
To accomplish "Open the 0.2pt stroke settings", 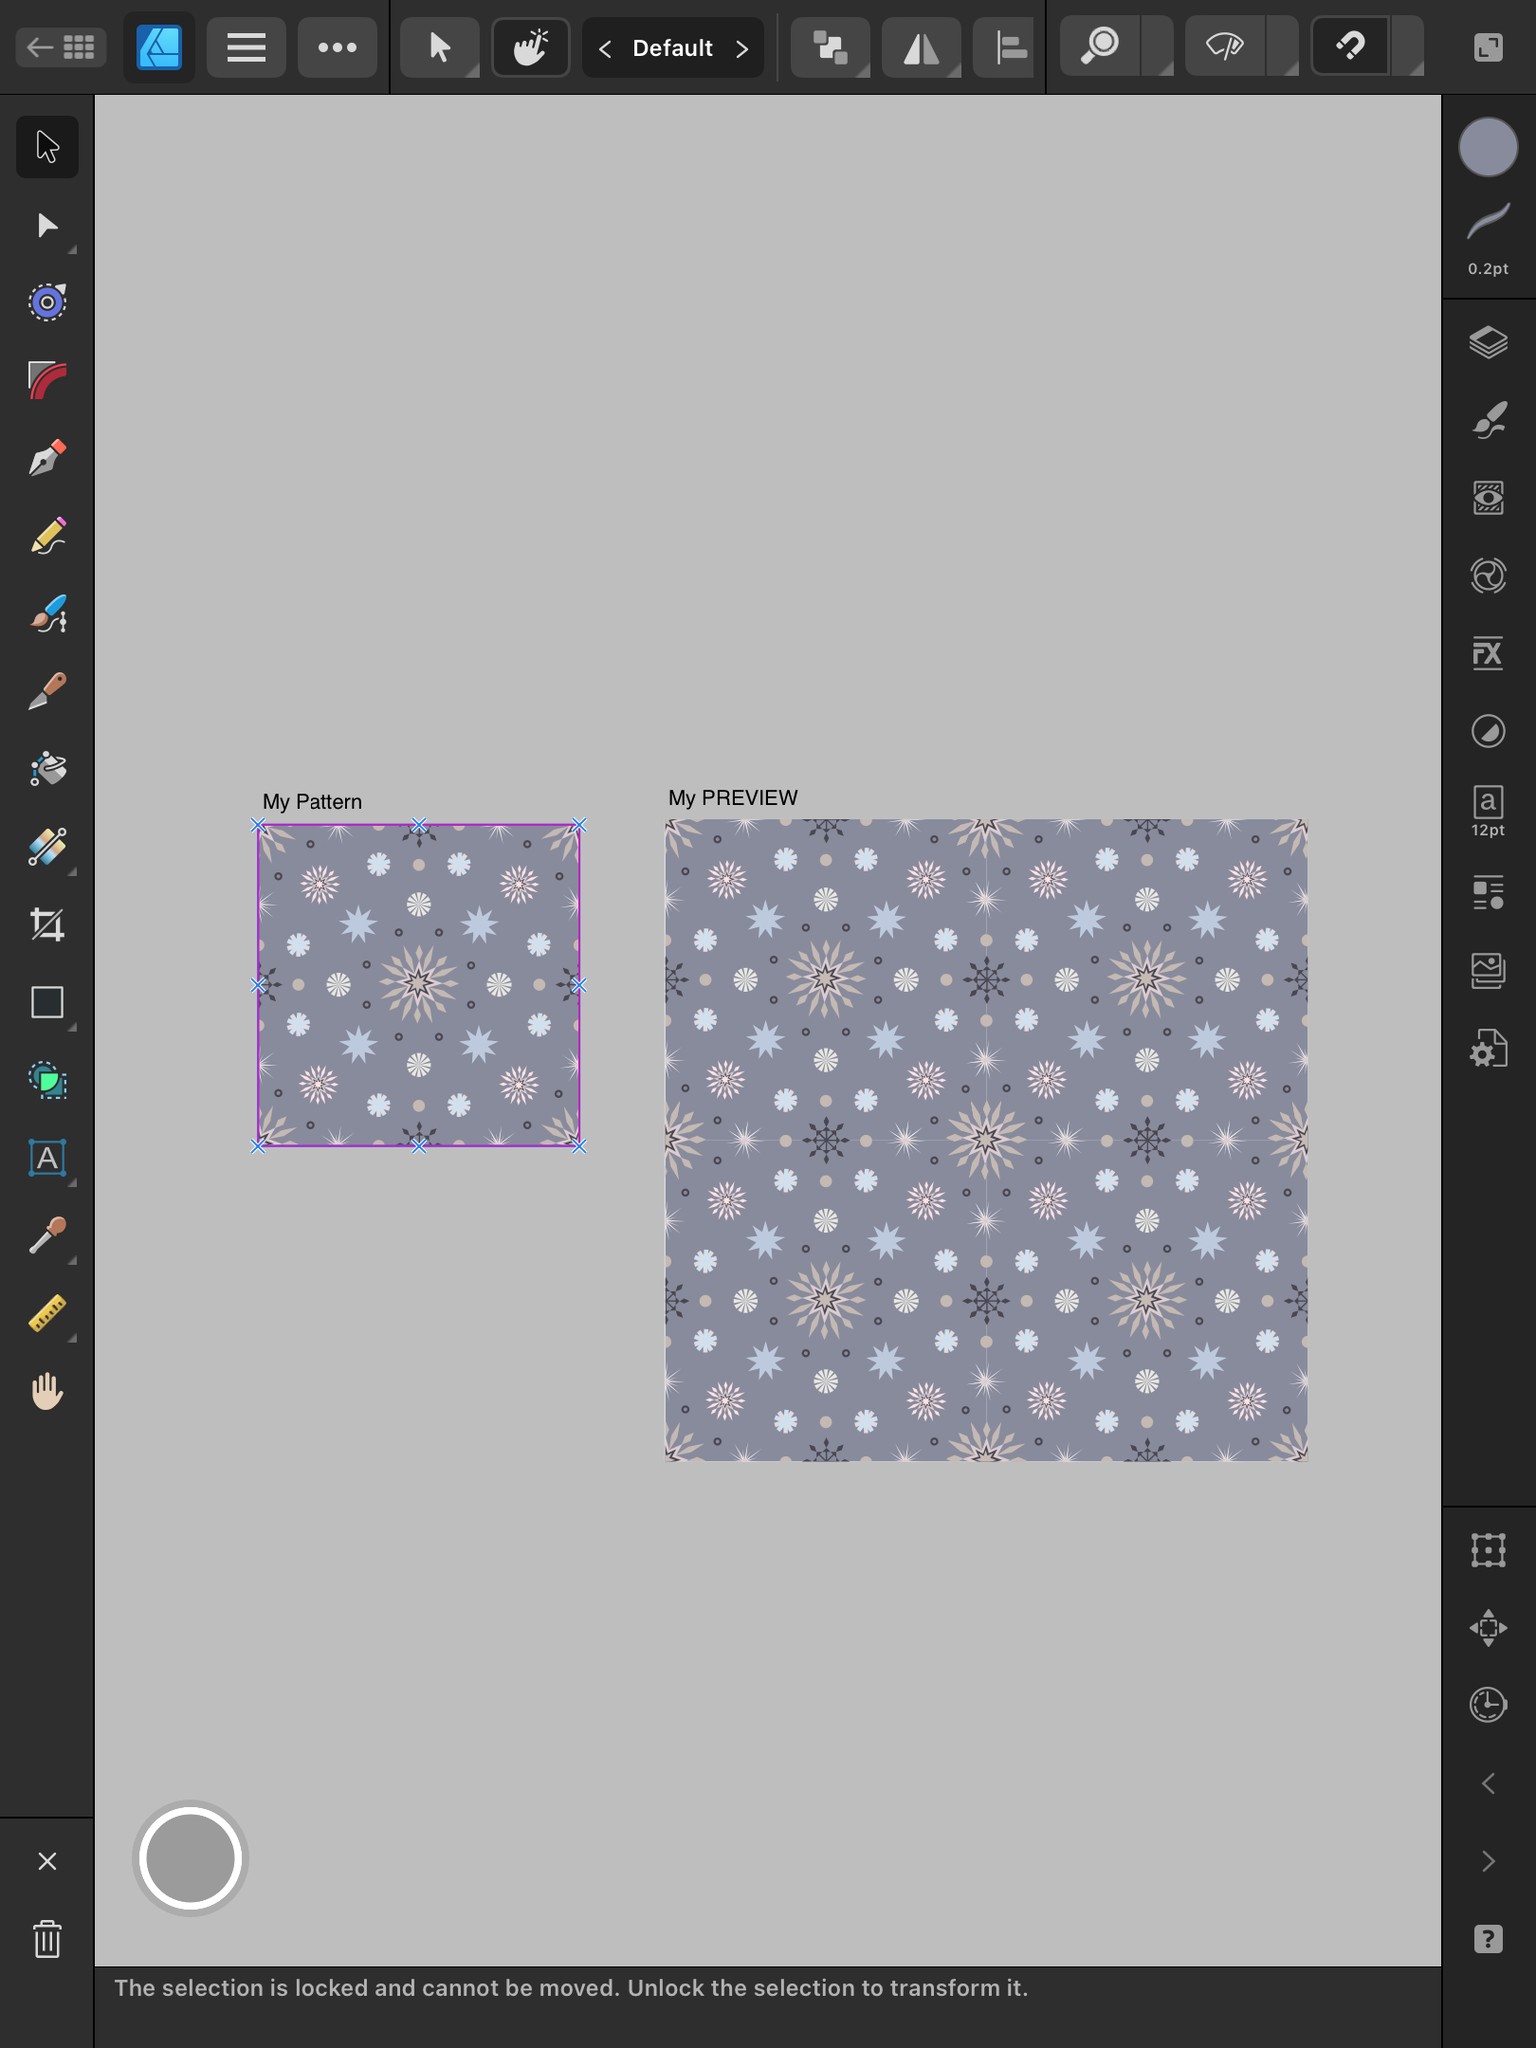I will [1488, 238].
